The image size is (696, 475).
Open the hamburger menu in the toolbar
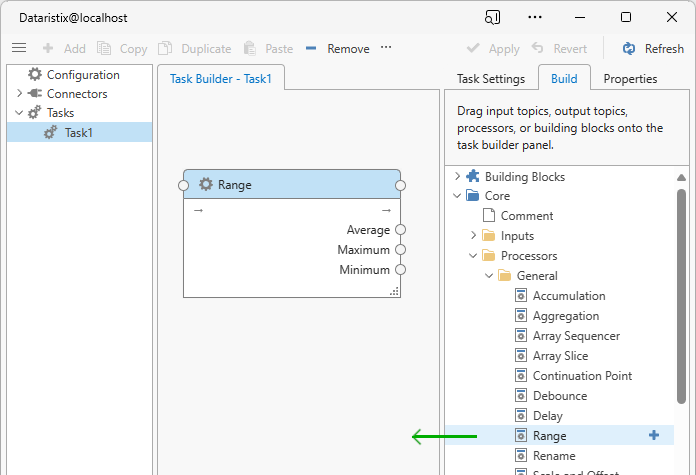point(19,48)
